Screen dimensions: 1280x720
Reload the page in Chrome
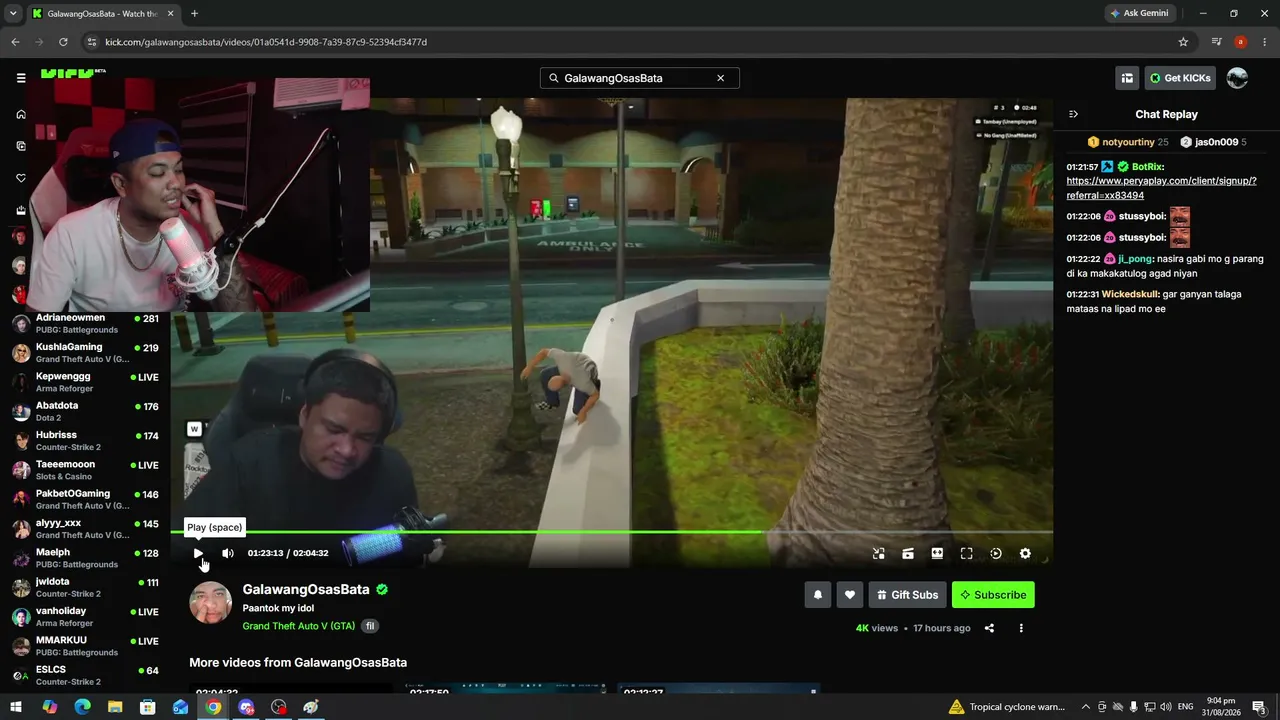click(63, 42)
